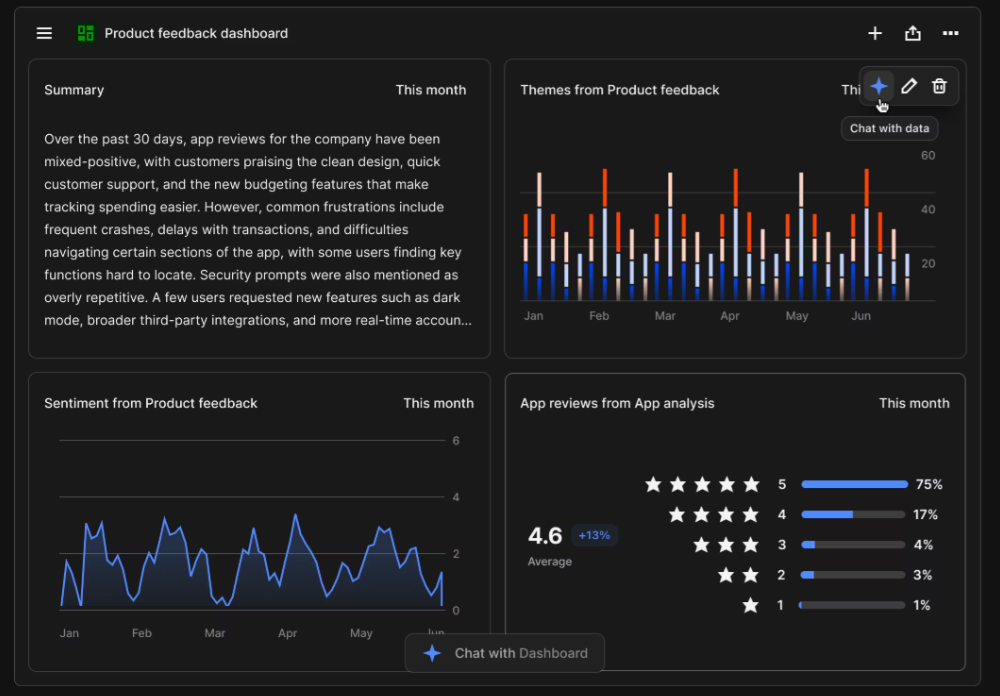Open the hamburger navigation menu

pyautogui.click(x=44, y=33)
